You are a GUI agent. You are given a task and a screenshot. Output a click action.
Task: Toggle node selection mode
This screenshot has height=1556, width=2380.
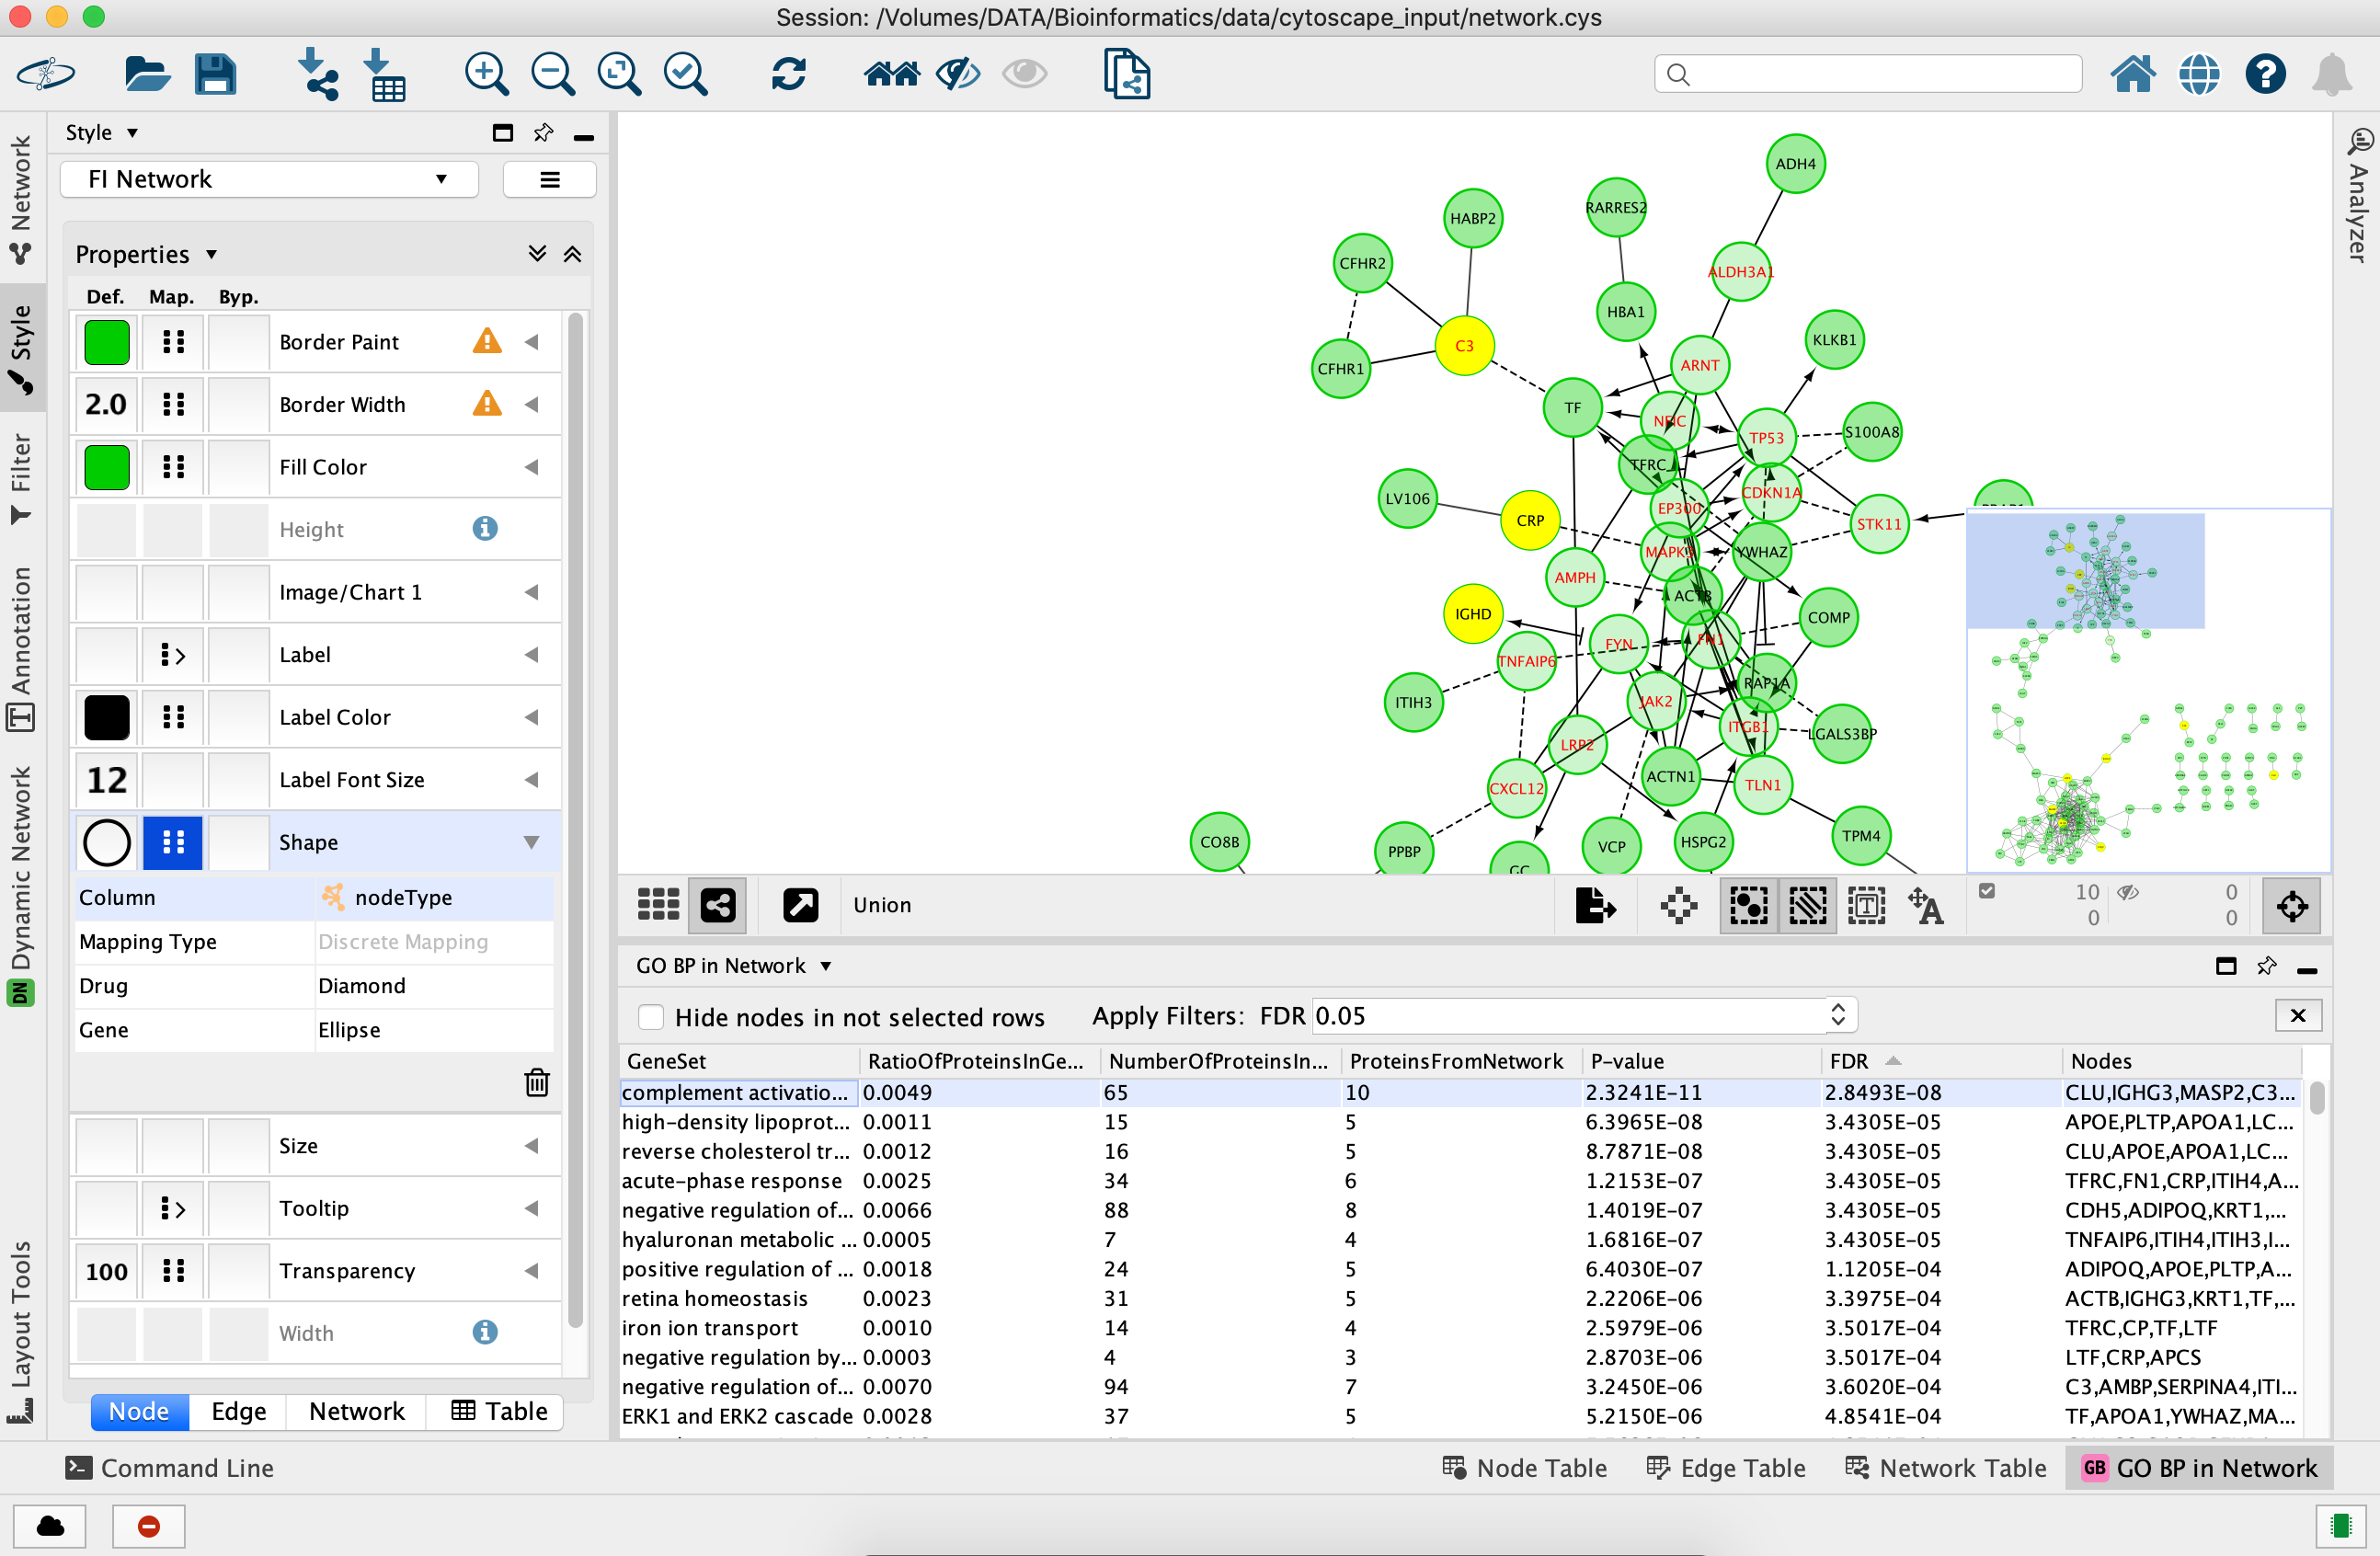pyautogui.click(x=1748, y=906)
